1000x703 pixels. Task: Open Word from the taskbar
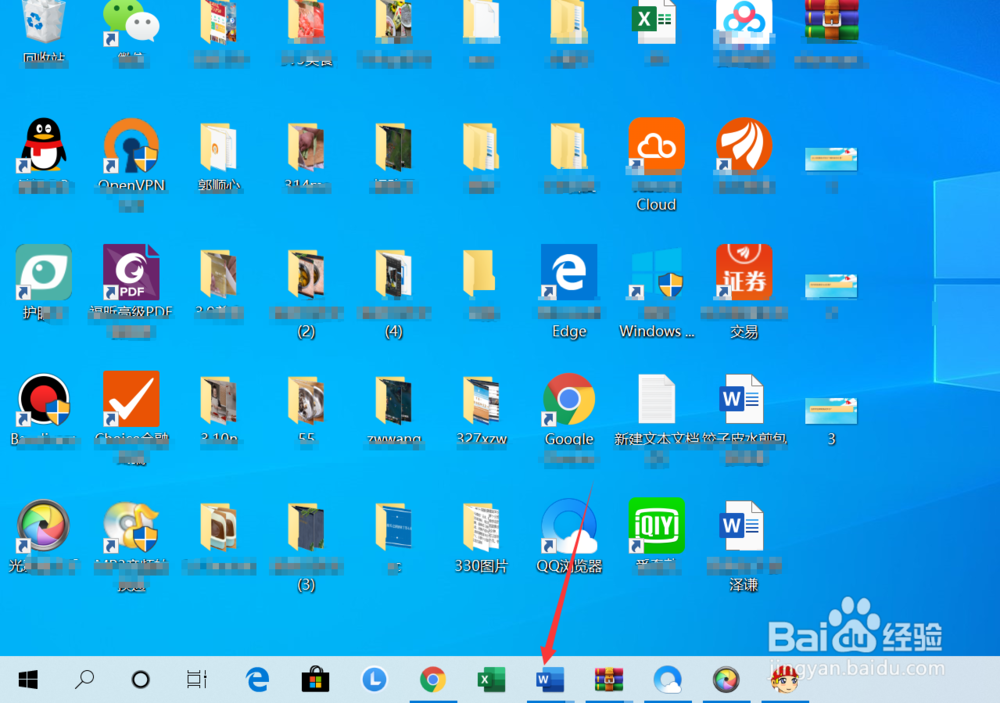click(x=550, y=680)
